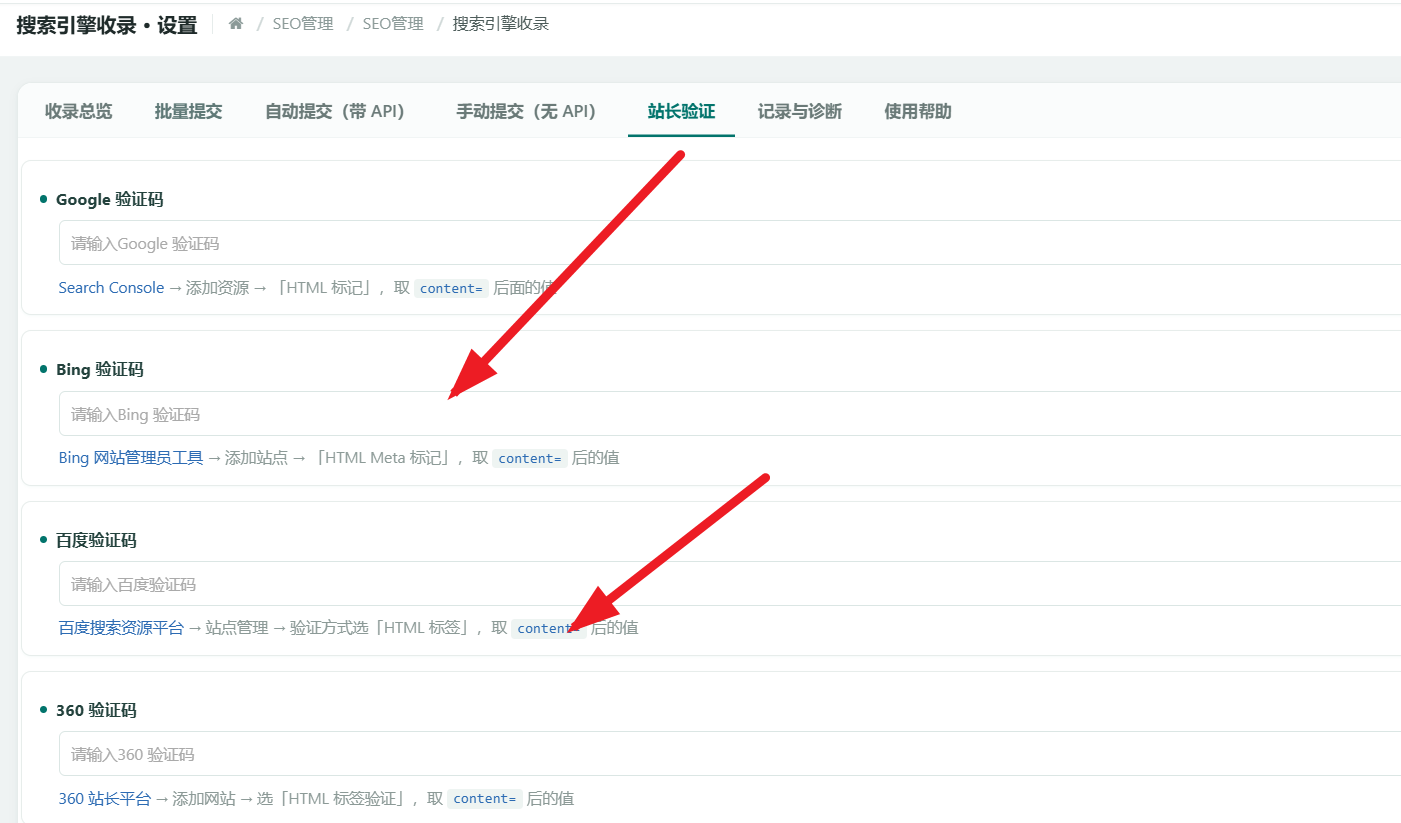Click content= code tag under 360 field
Screen dimensions: 1401x823
point(485,798)
